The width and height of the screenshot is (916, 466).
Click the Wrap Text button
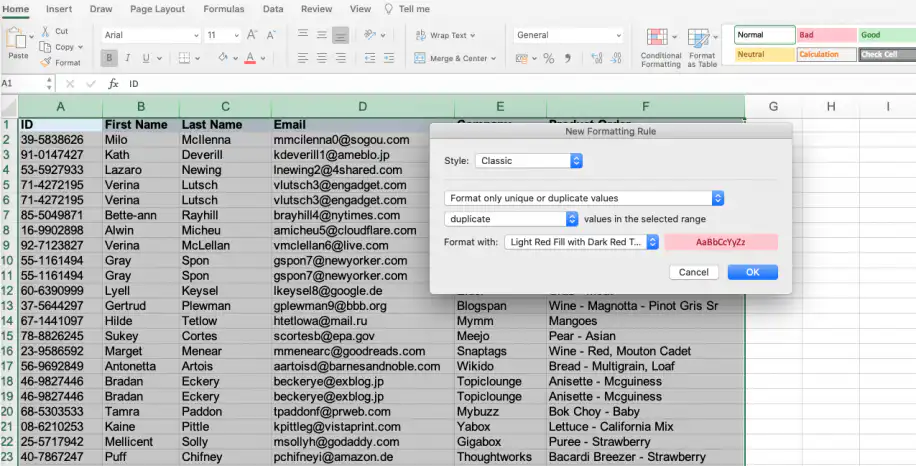tap(445, 35)
